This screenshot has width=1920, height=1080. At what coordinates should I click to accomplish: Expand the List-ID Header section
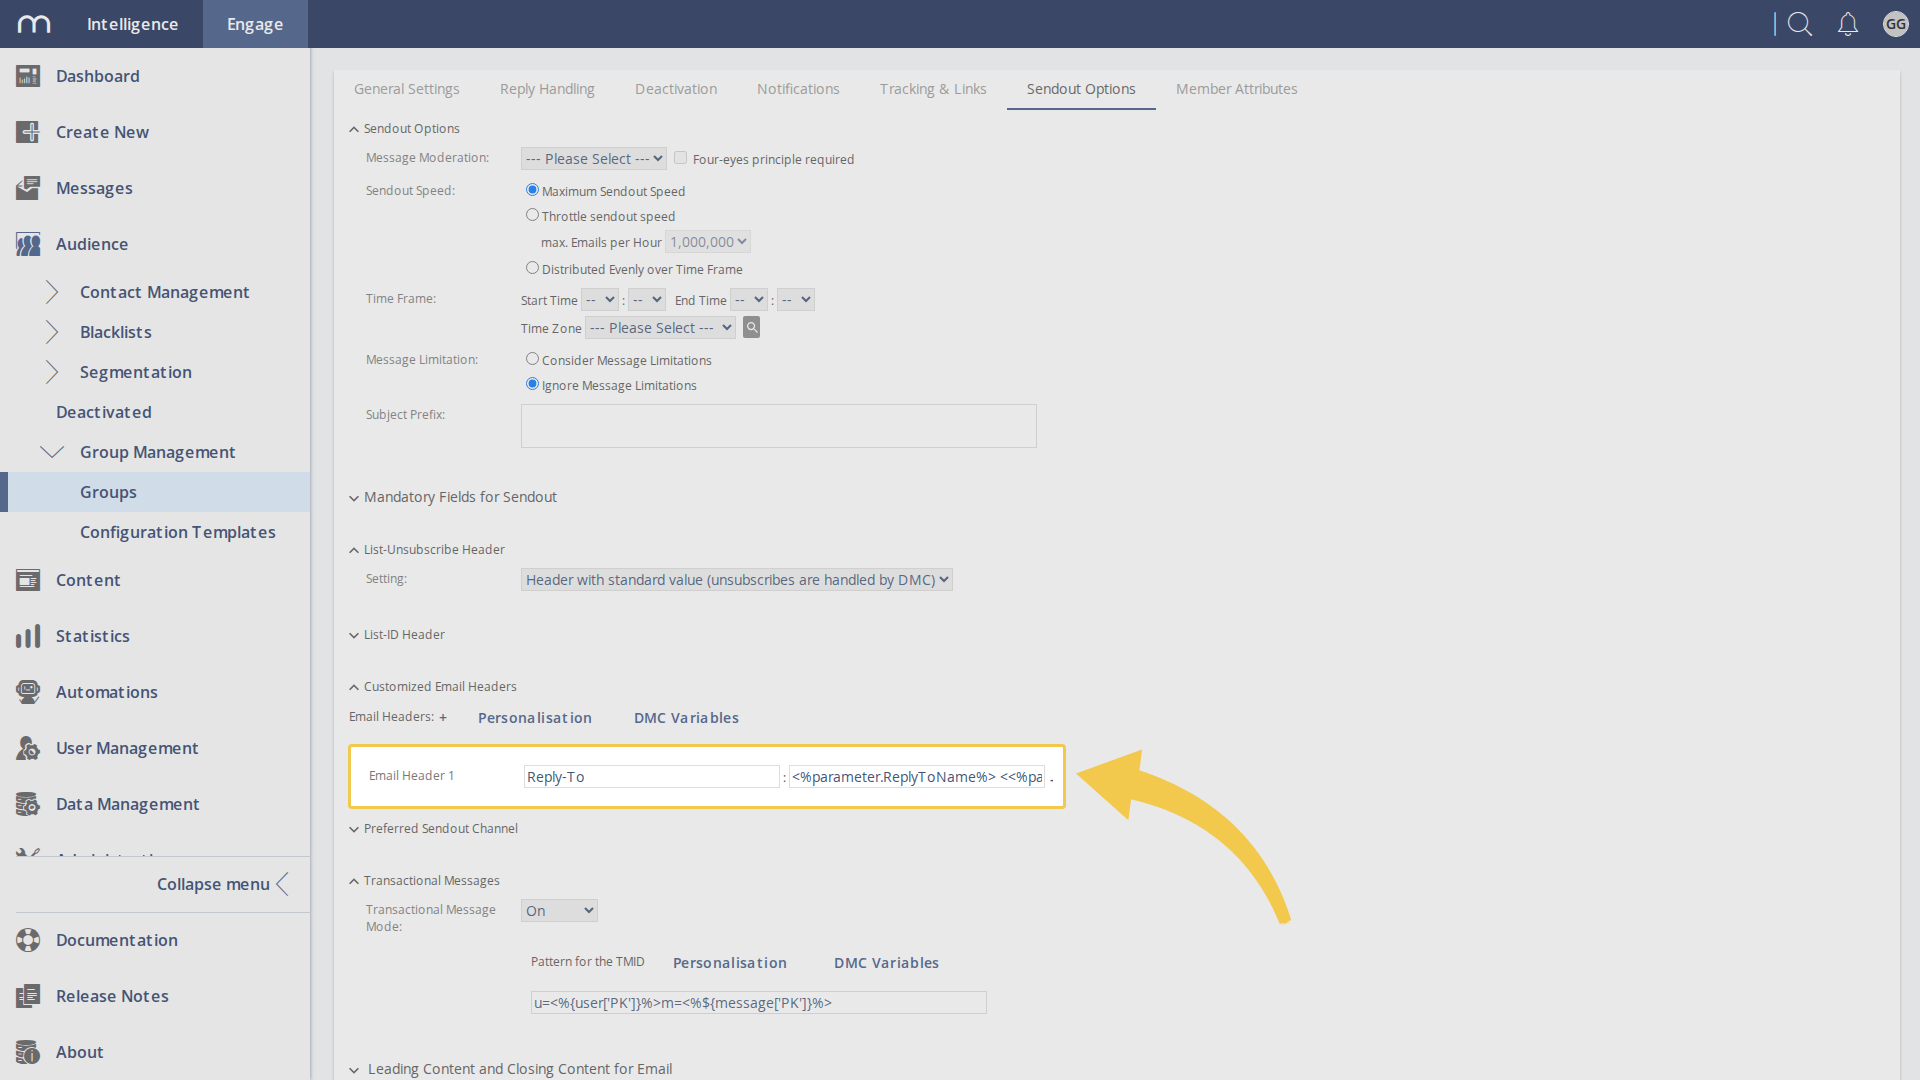397,635
